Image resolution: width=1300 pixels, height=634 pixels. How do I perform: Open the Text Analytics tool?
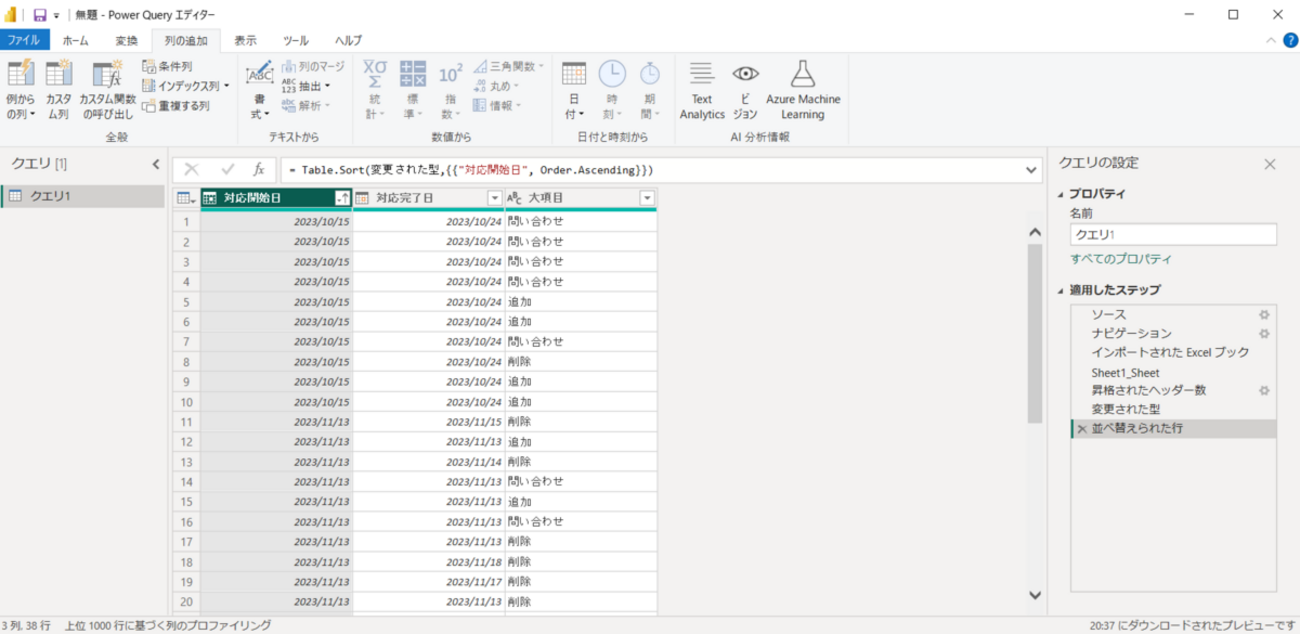click(x=702, y=90)
